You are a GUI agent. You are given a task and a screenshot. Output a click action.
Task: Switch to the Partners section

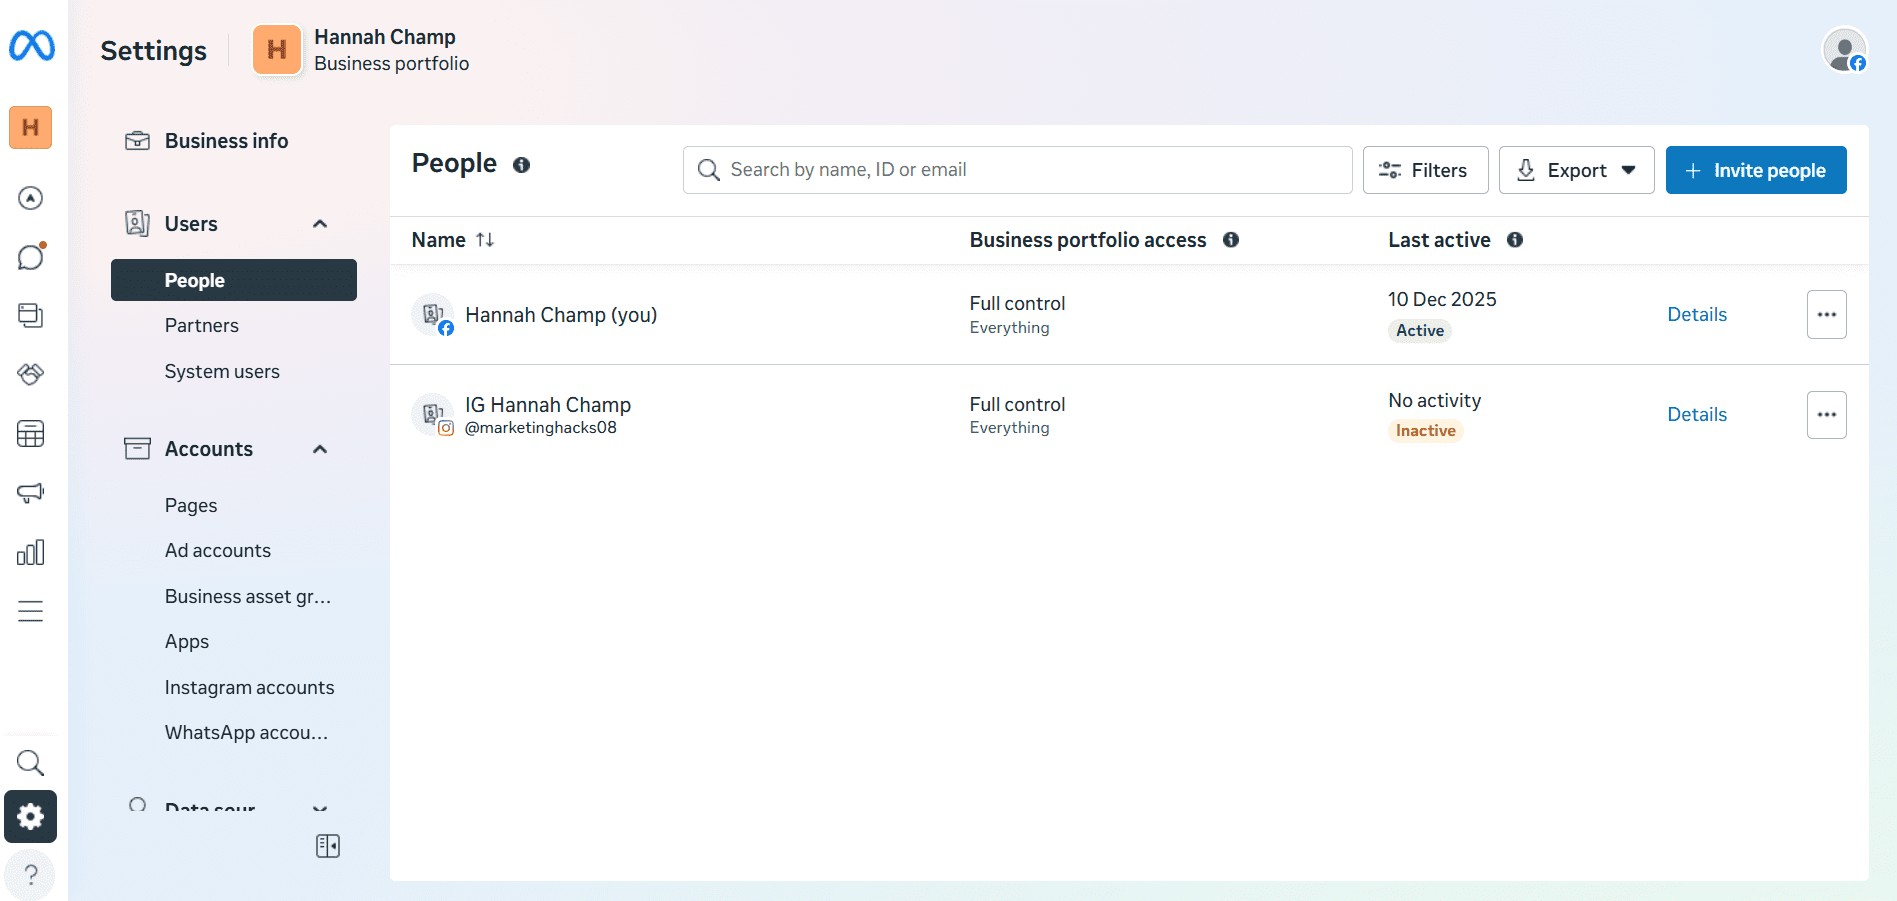pos(201,325)
